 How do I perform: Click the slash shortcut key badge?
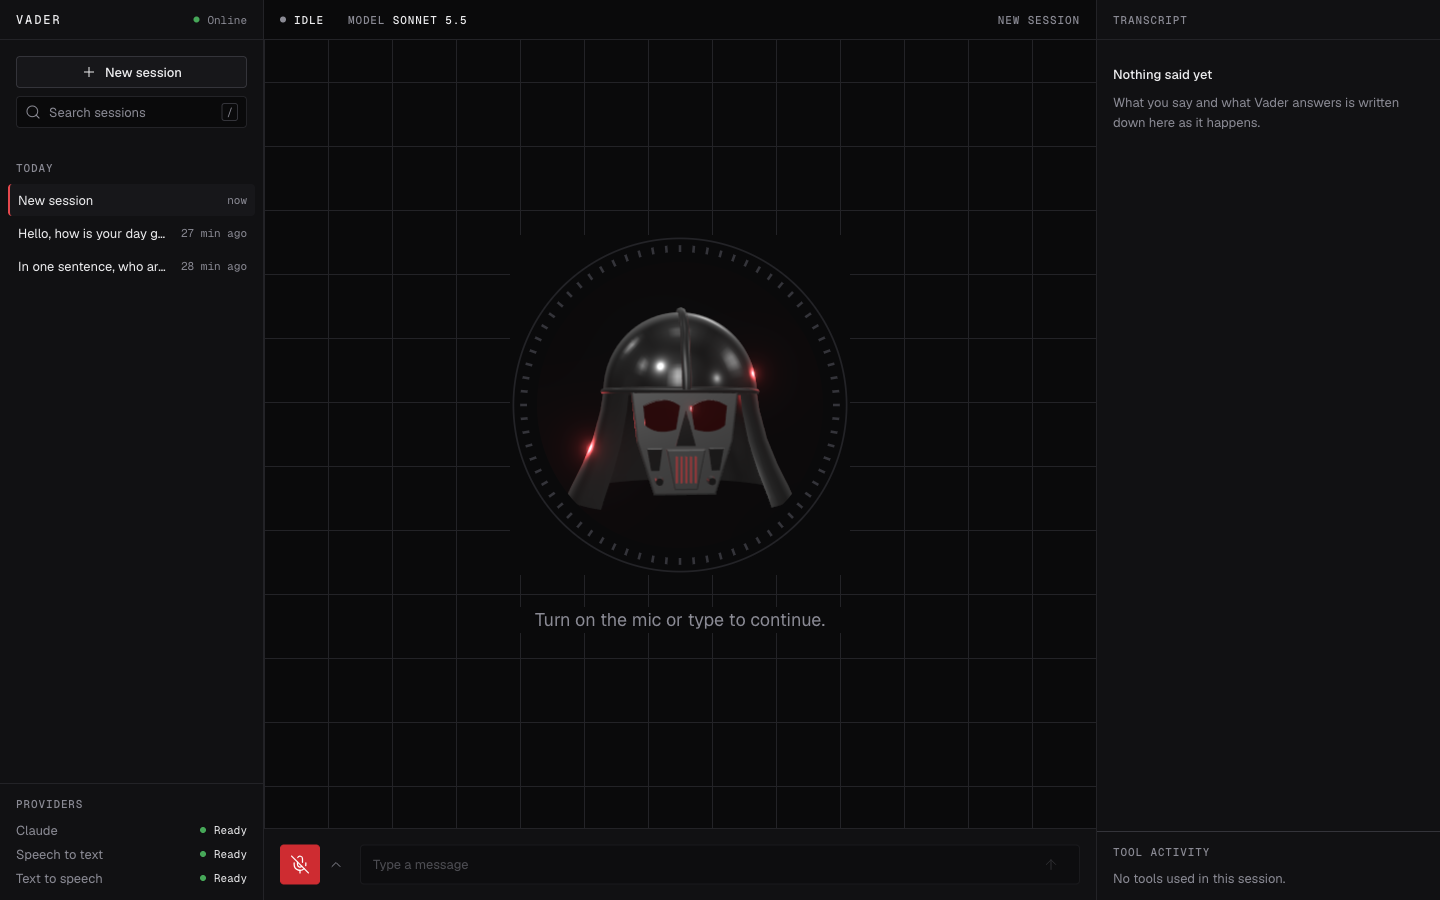click(229, 112)
